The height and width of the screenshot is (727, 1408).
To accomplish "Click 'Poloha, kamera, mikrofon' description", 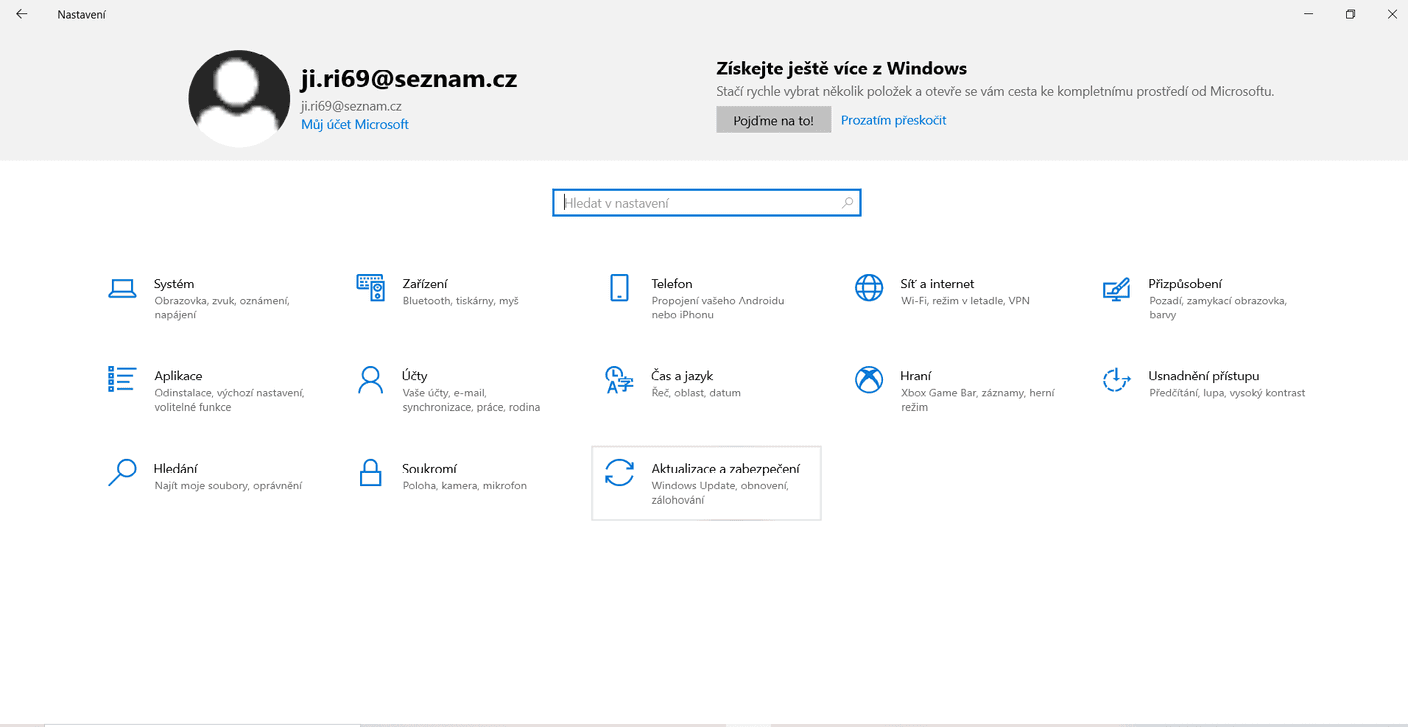I will tap(465, 485).
